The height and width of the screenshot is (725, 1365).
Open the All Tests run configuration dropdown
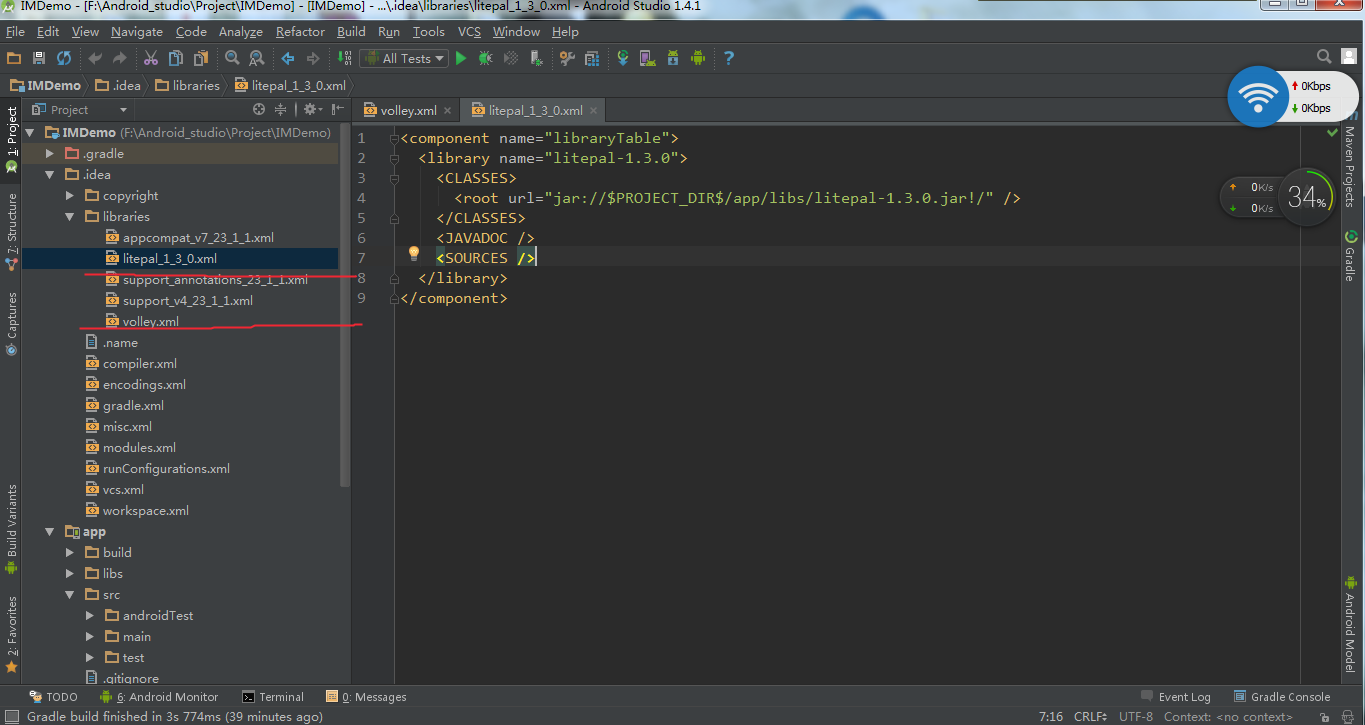coord(404,58)
